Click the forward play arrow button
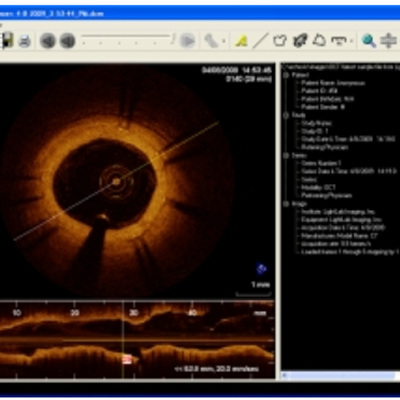400x400 pixels. (187, 41)
